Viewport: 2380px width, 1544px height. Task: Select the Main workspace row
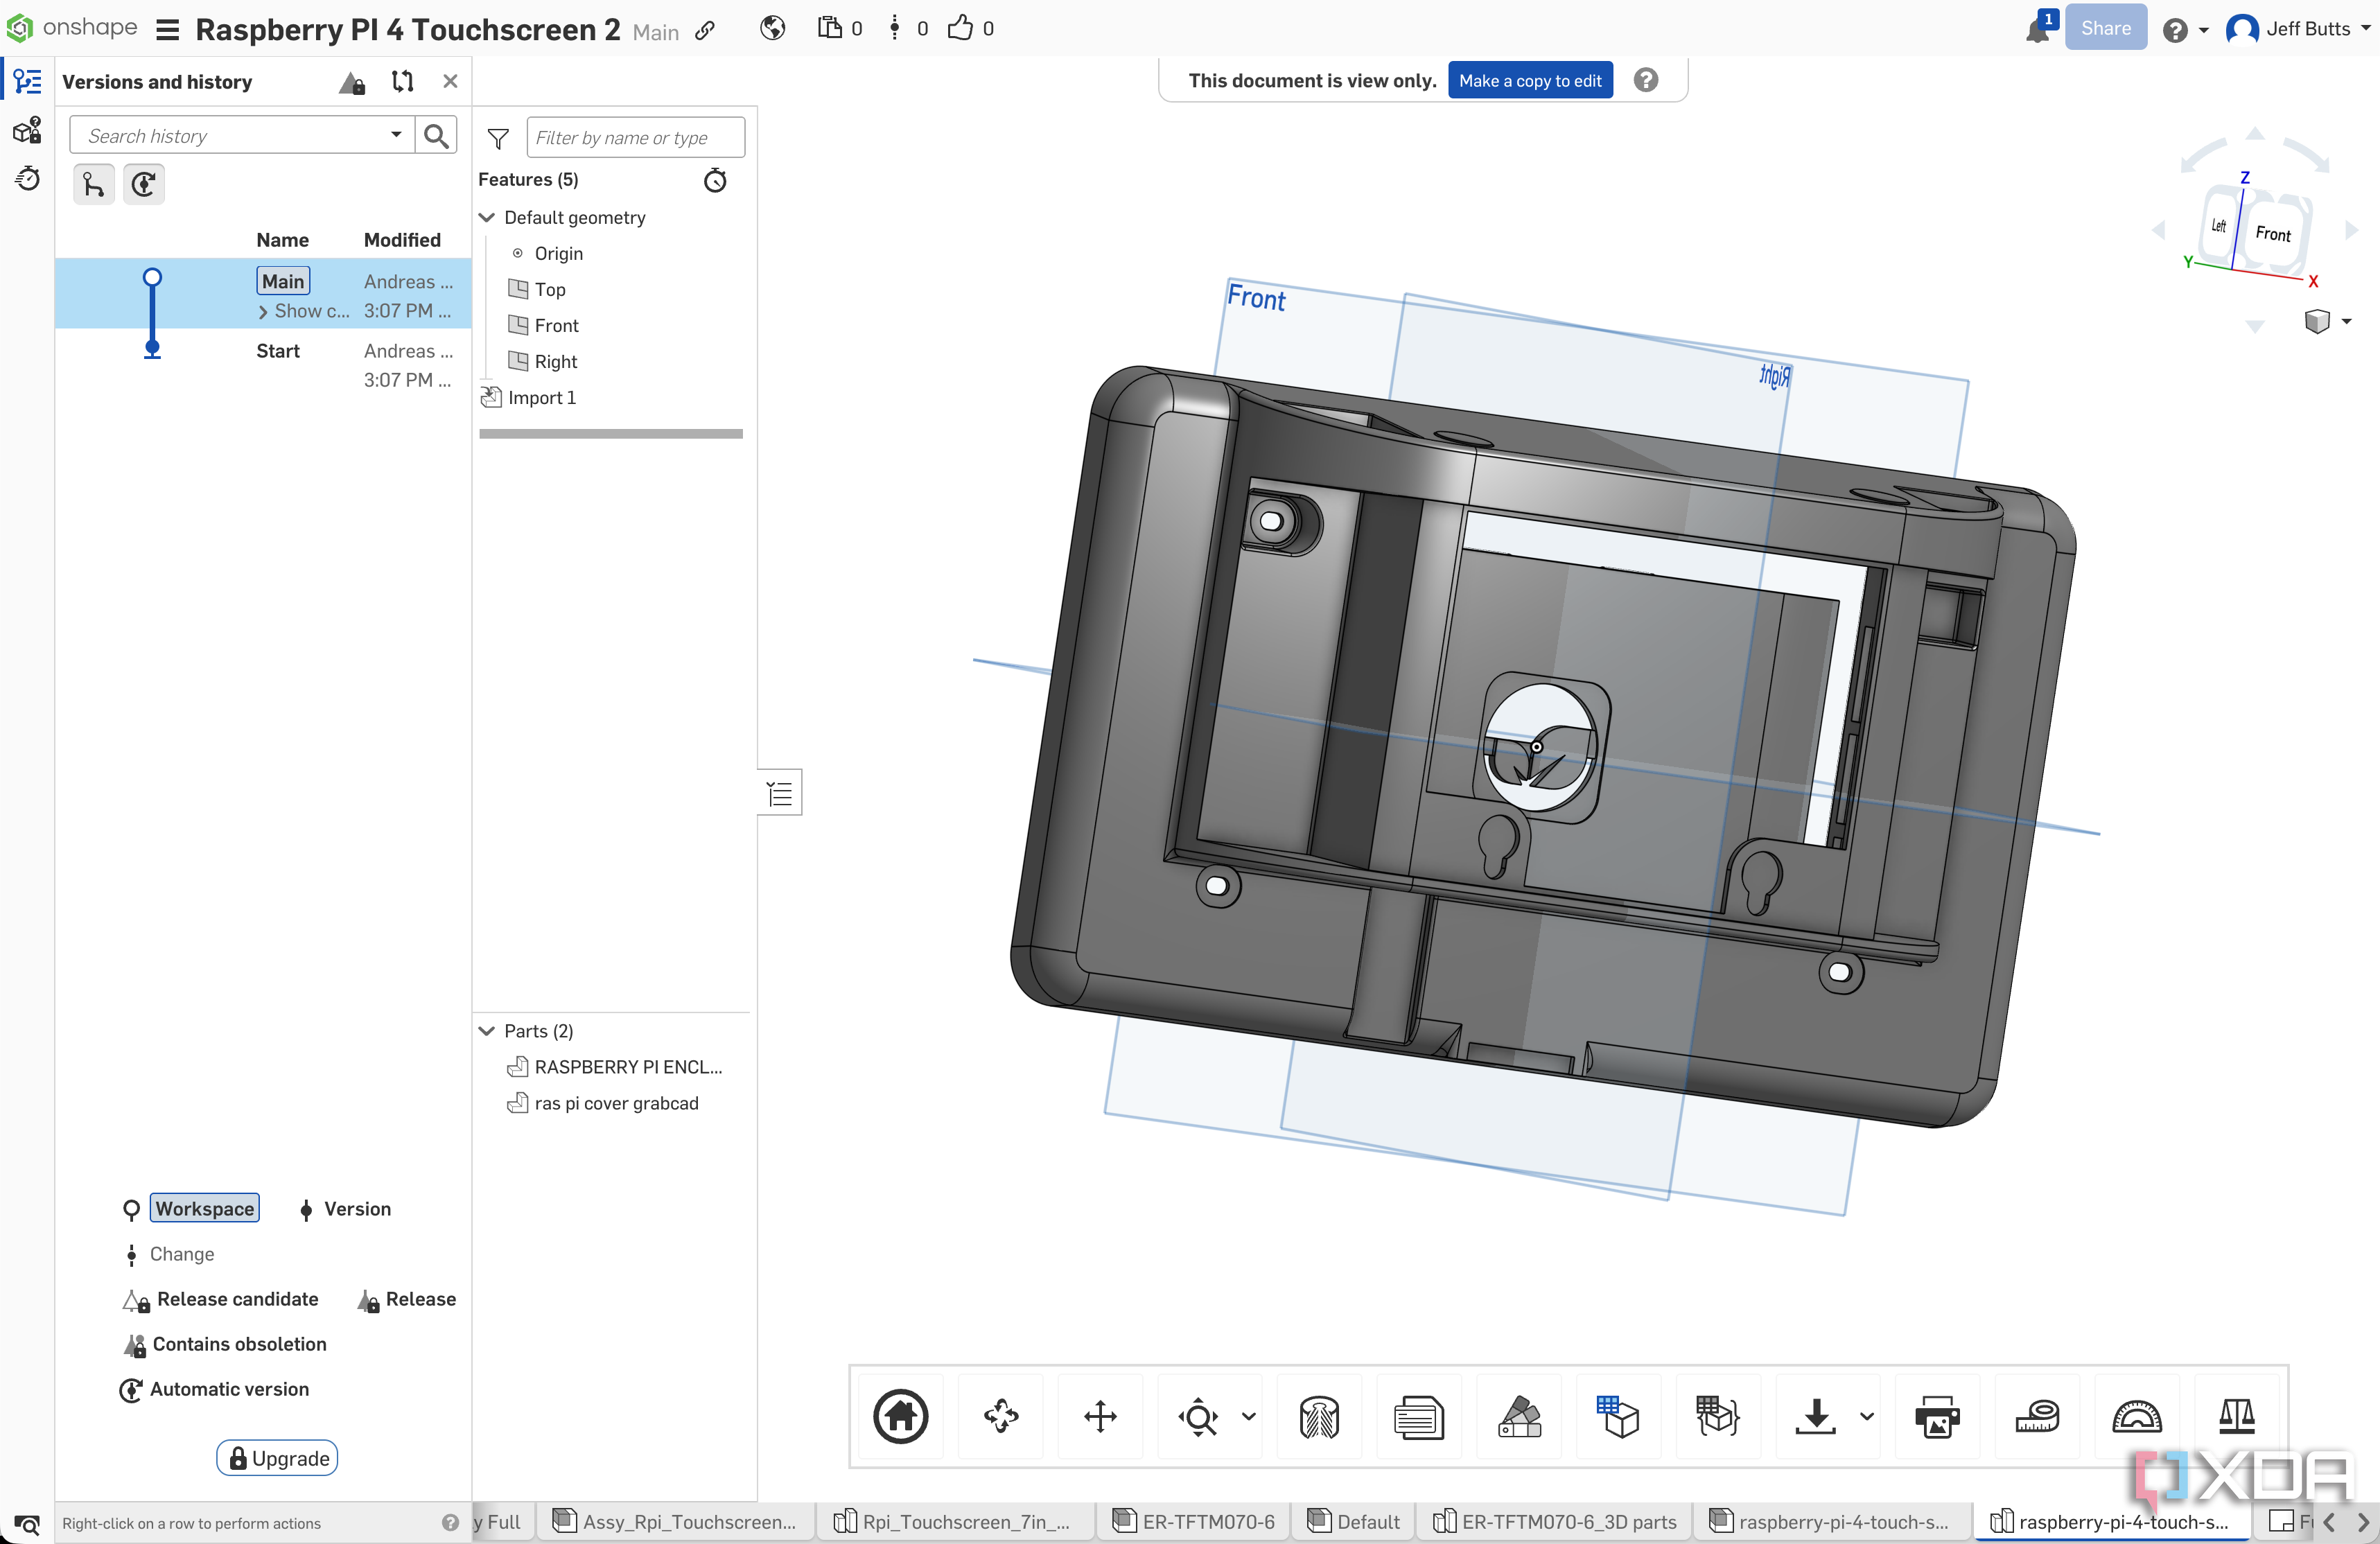[x=263, y=294]
